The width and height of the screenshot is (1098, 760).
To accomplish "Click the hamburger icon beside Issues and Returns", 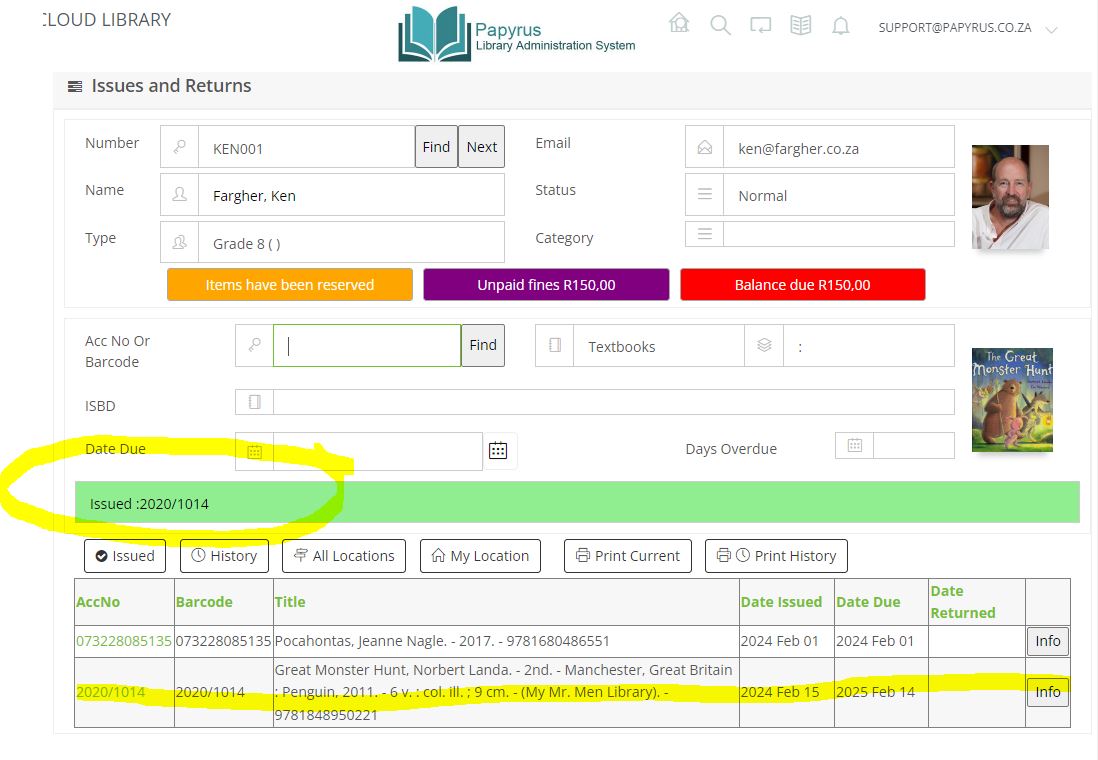I will click(75, 87).
